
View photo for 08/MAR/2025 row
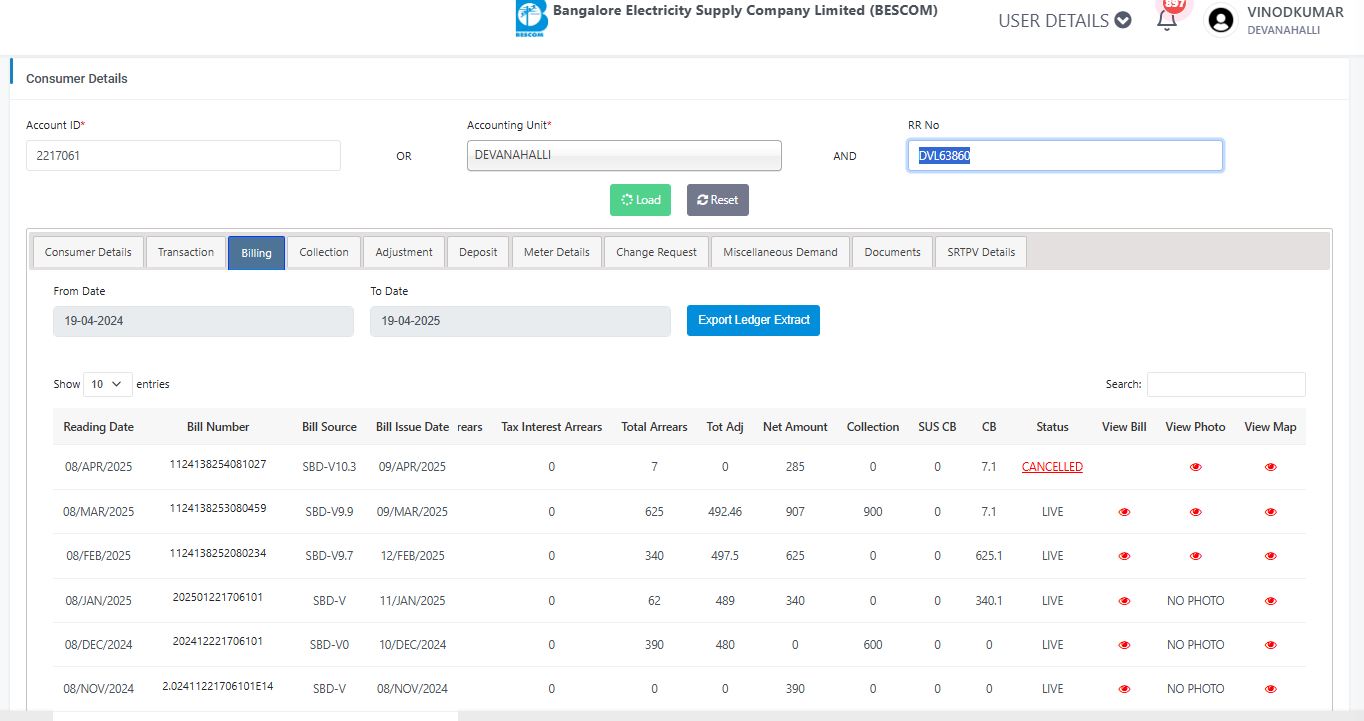[x=1195, y=512]
